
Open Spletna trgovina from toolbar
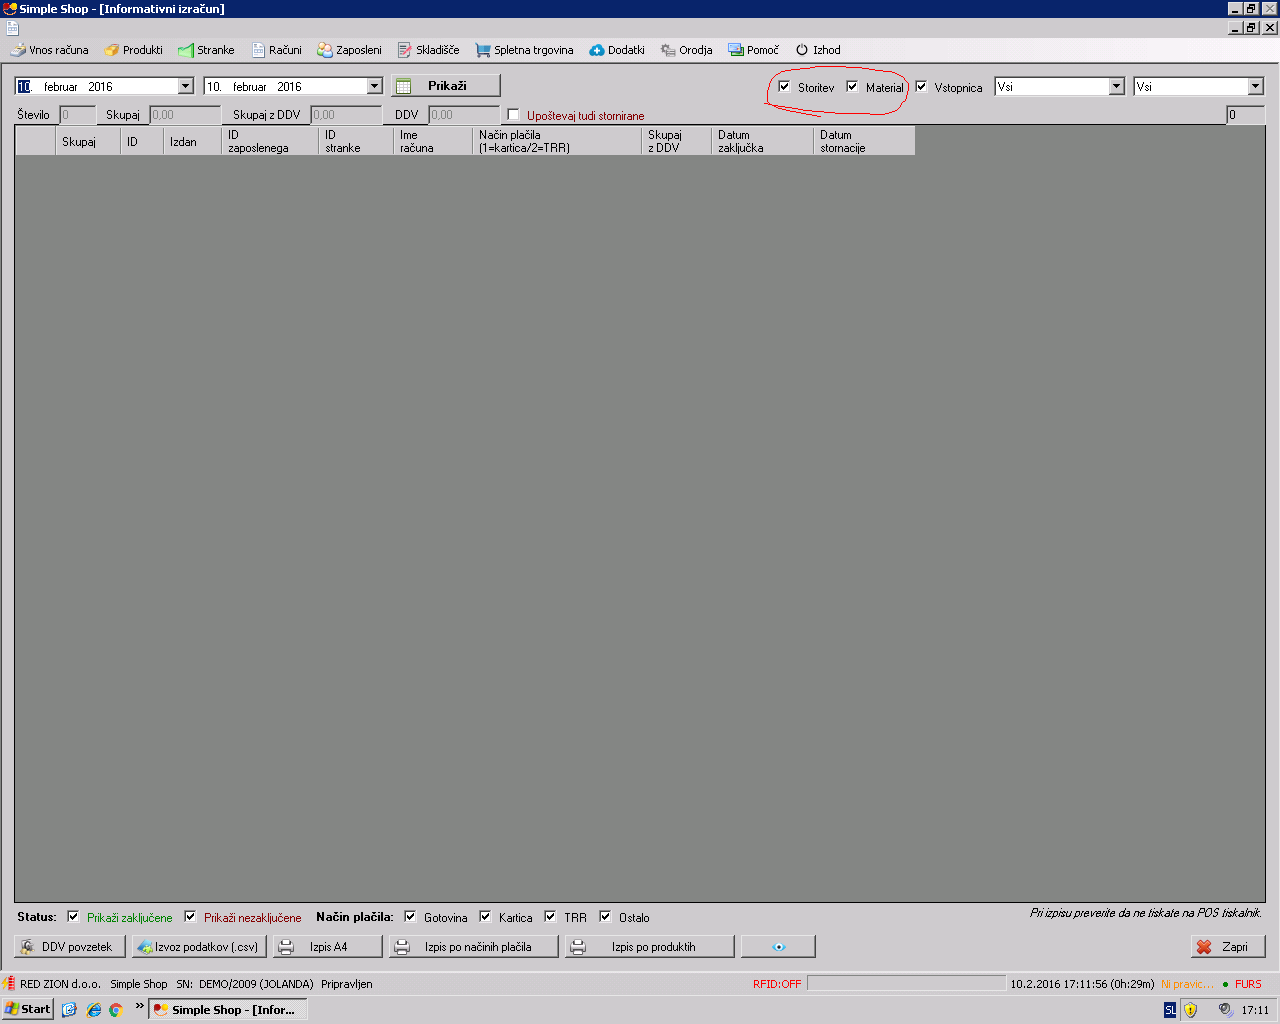[524, 50]
